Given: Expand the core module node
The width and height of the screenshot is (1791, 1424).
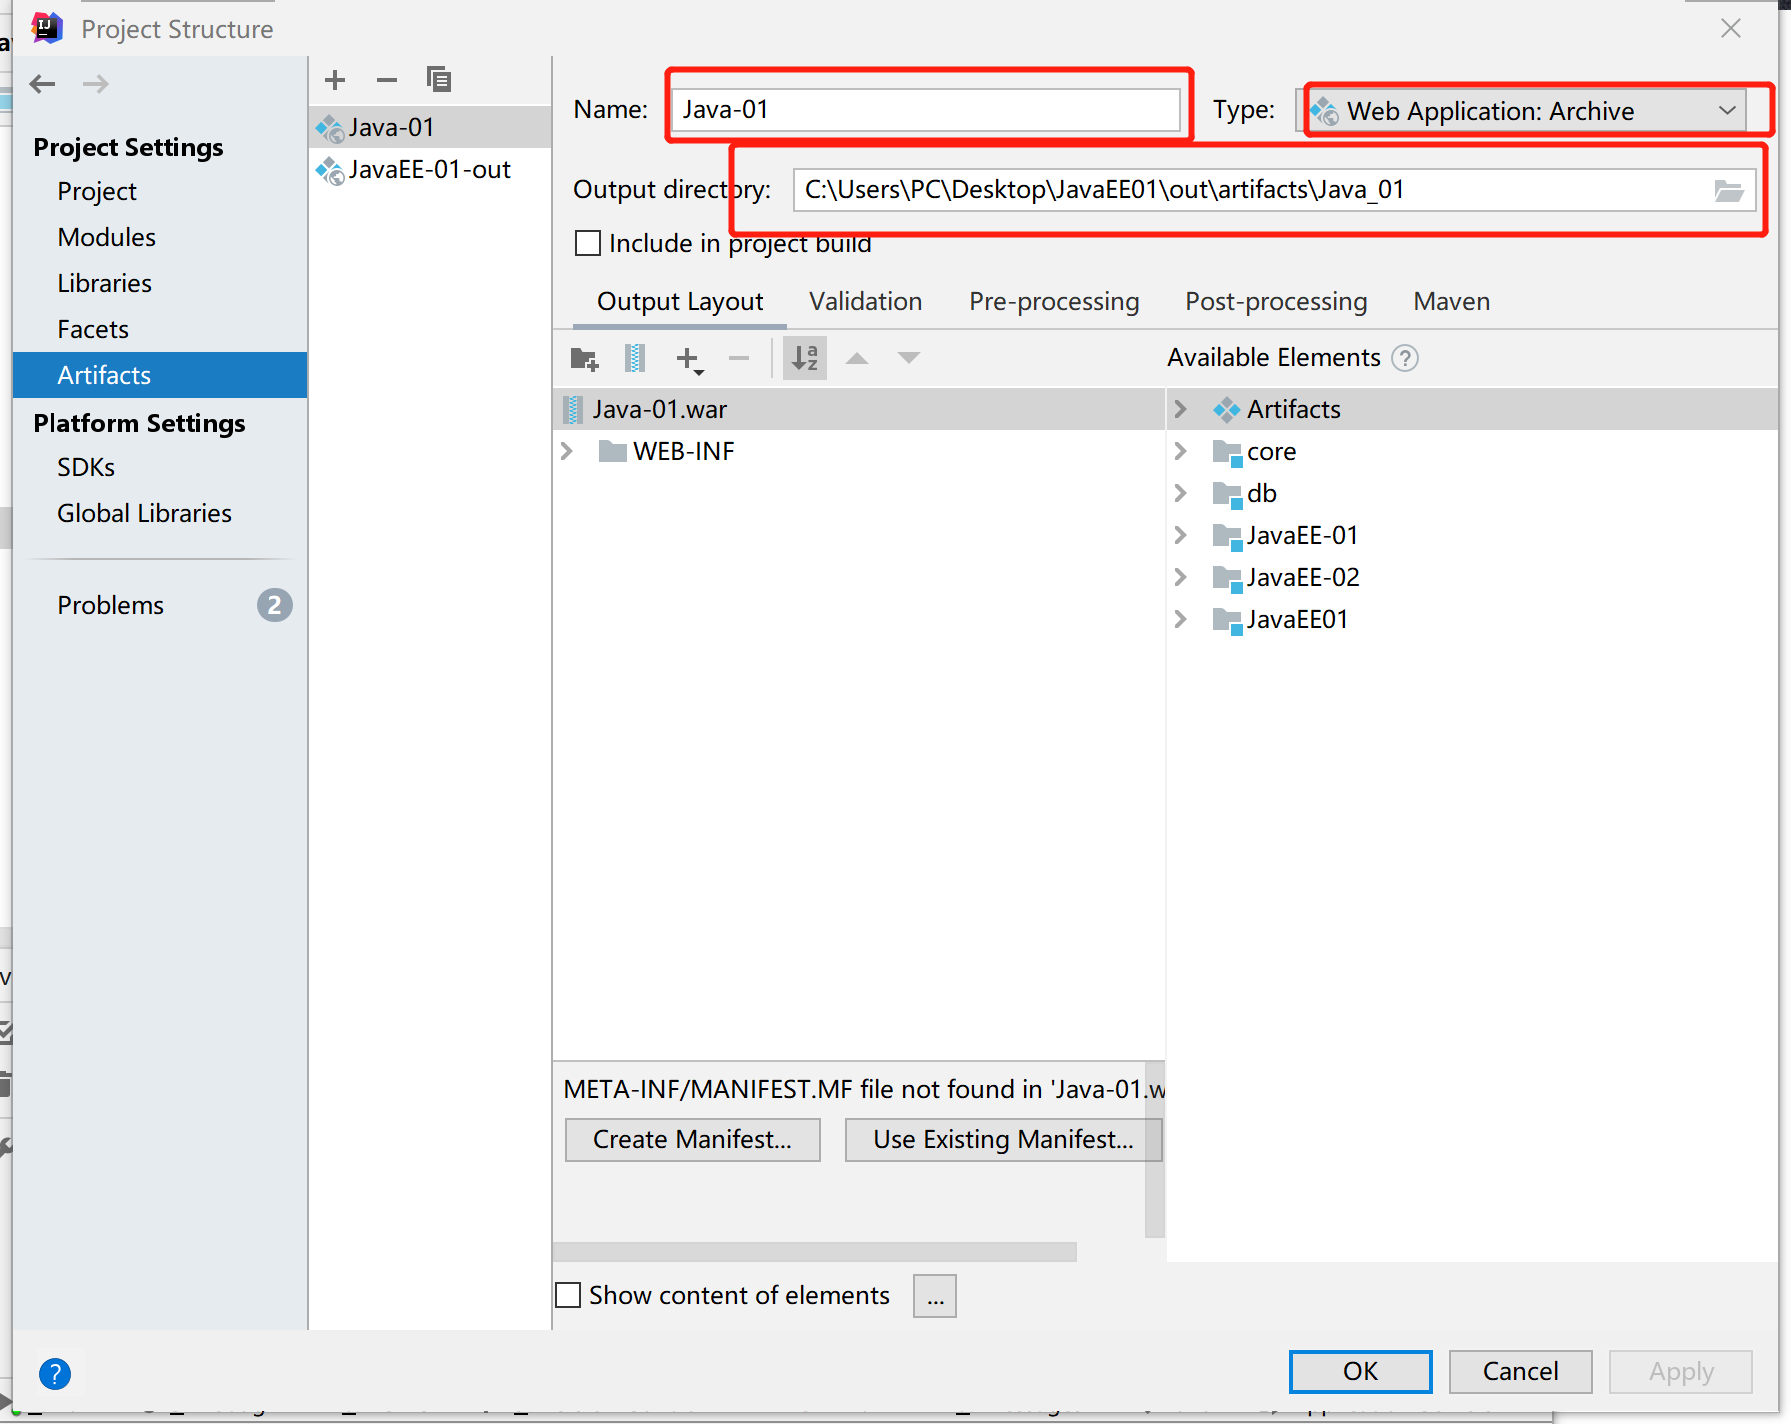Looking at the screenshot, I should point(1181,451).
